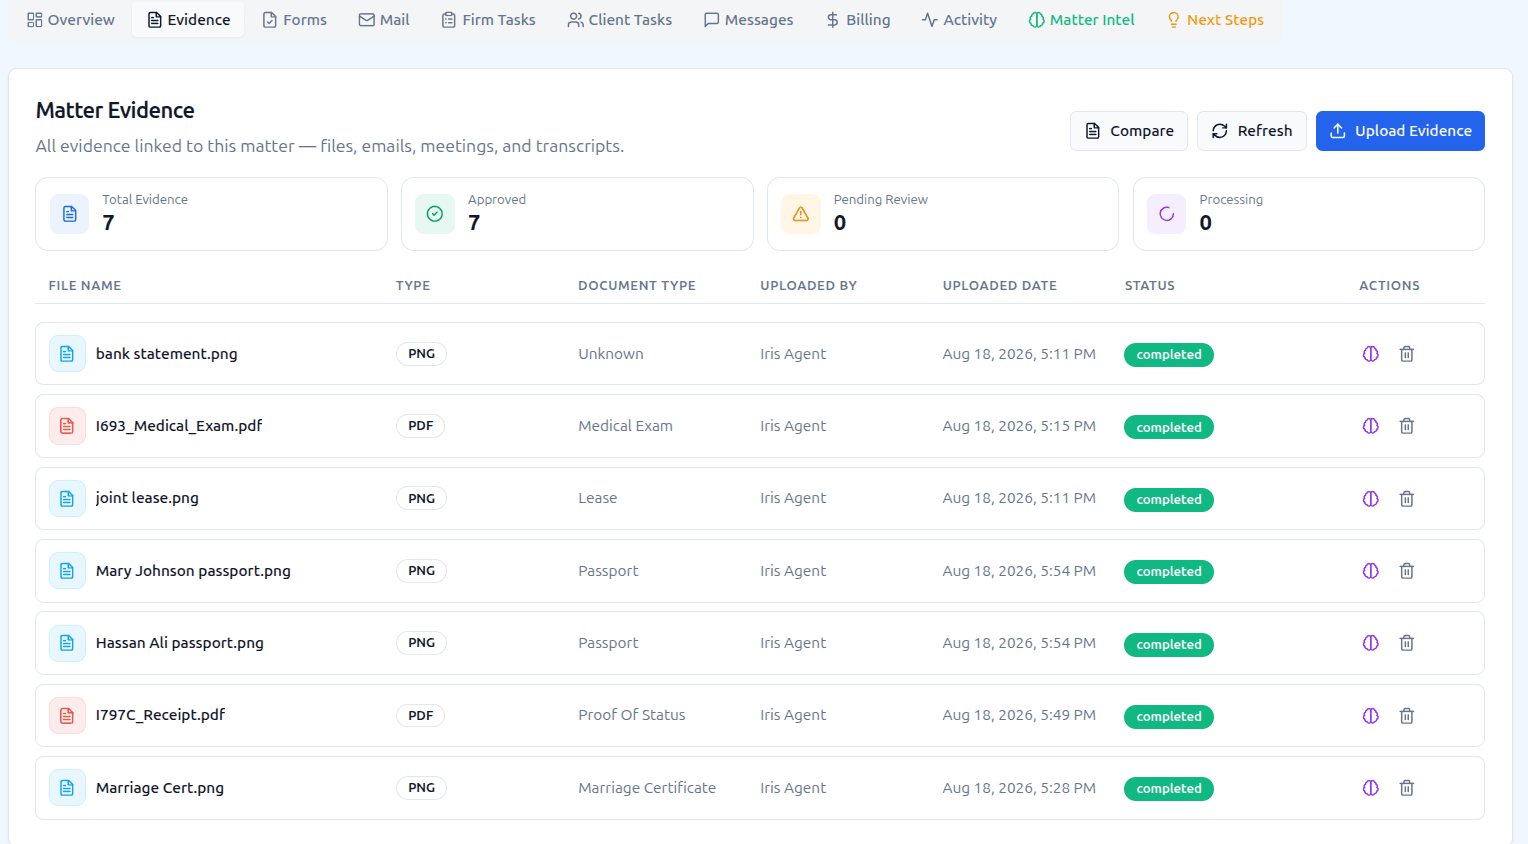The height and width of the screenshot is (844, 1528).
Task: Switch to the Matter Intel tab
Action: [x=1082, y=20]
